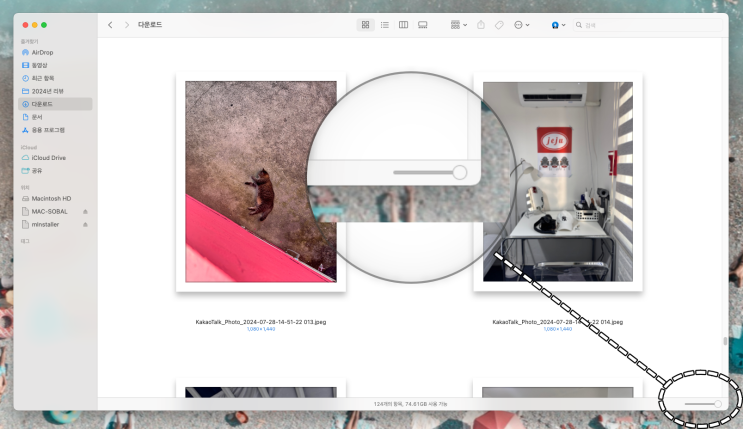Click the 최근 항목 clock icon
Viewport: 743px width, 429px height.
tap(26, 78)
